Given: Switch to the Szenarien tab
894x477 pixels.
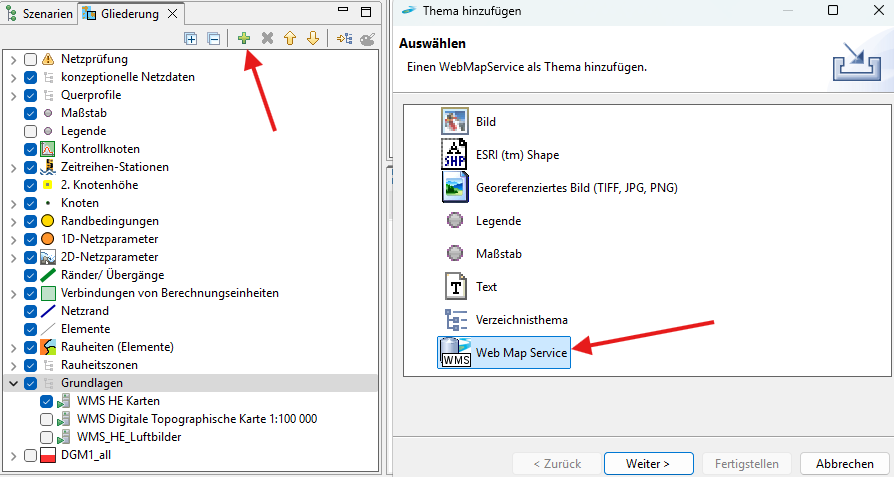Looking at the screenshot, I should click(38, 14).
